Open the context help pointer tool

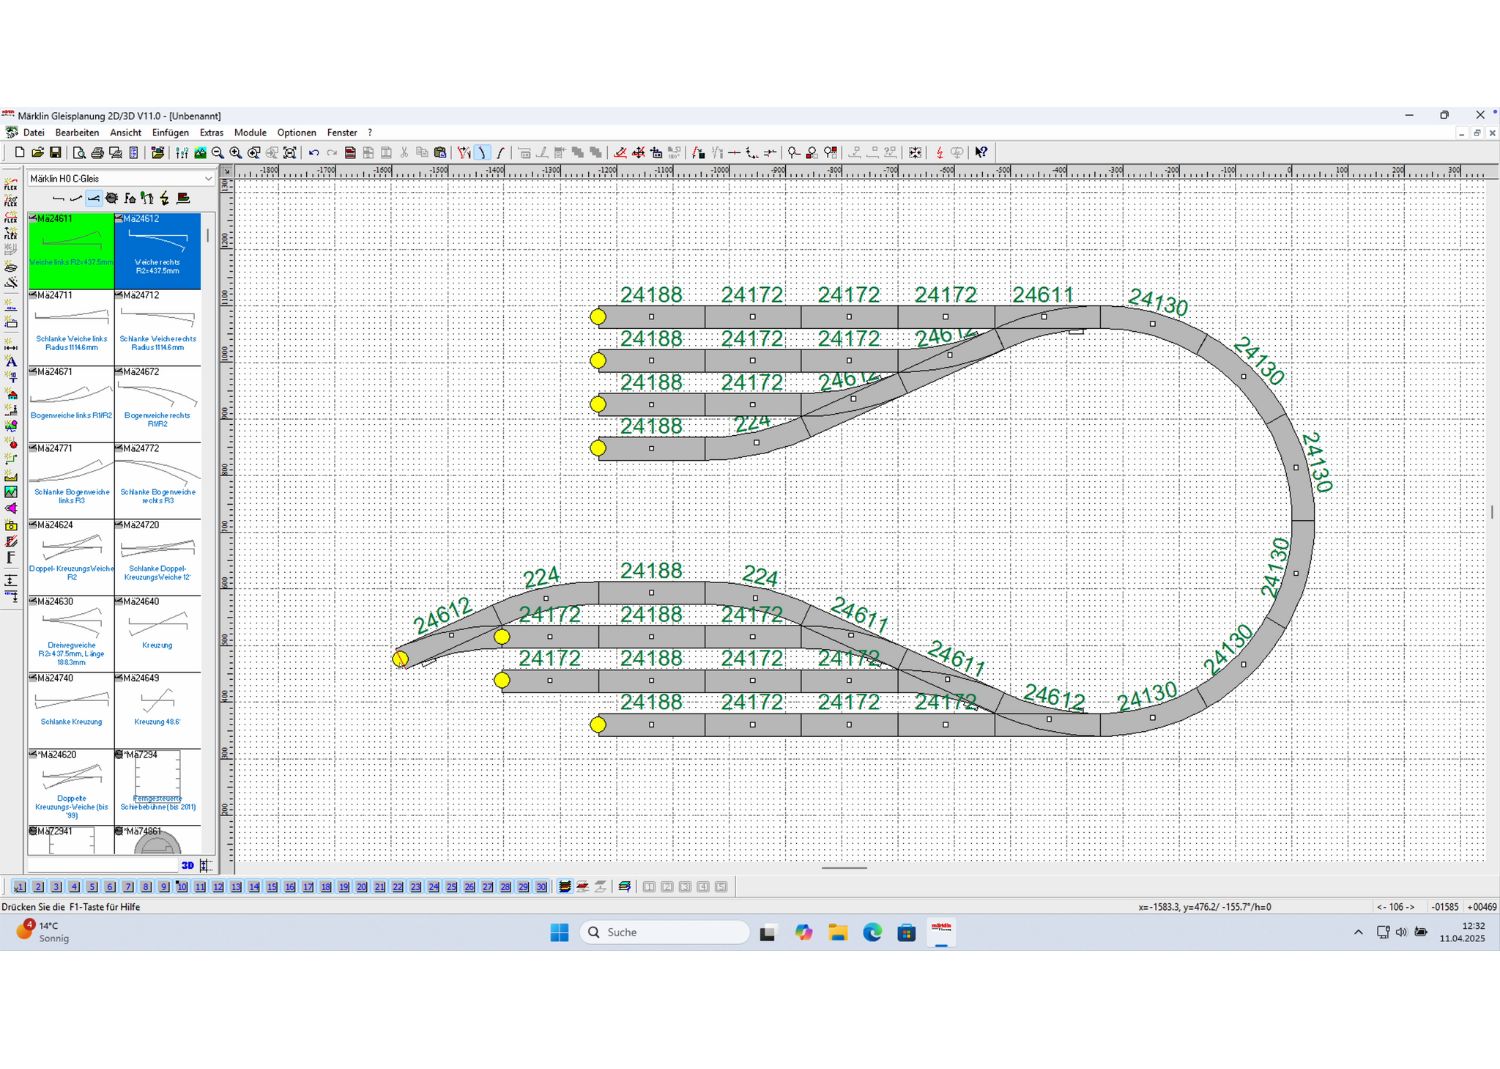[x=981, y=153]
